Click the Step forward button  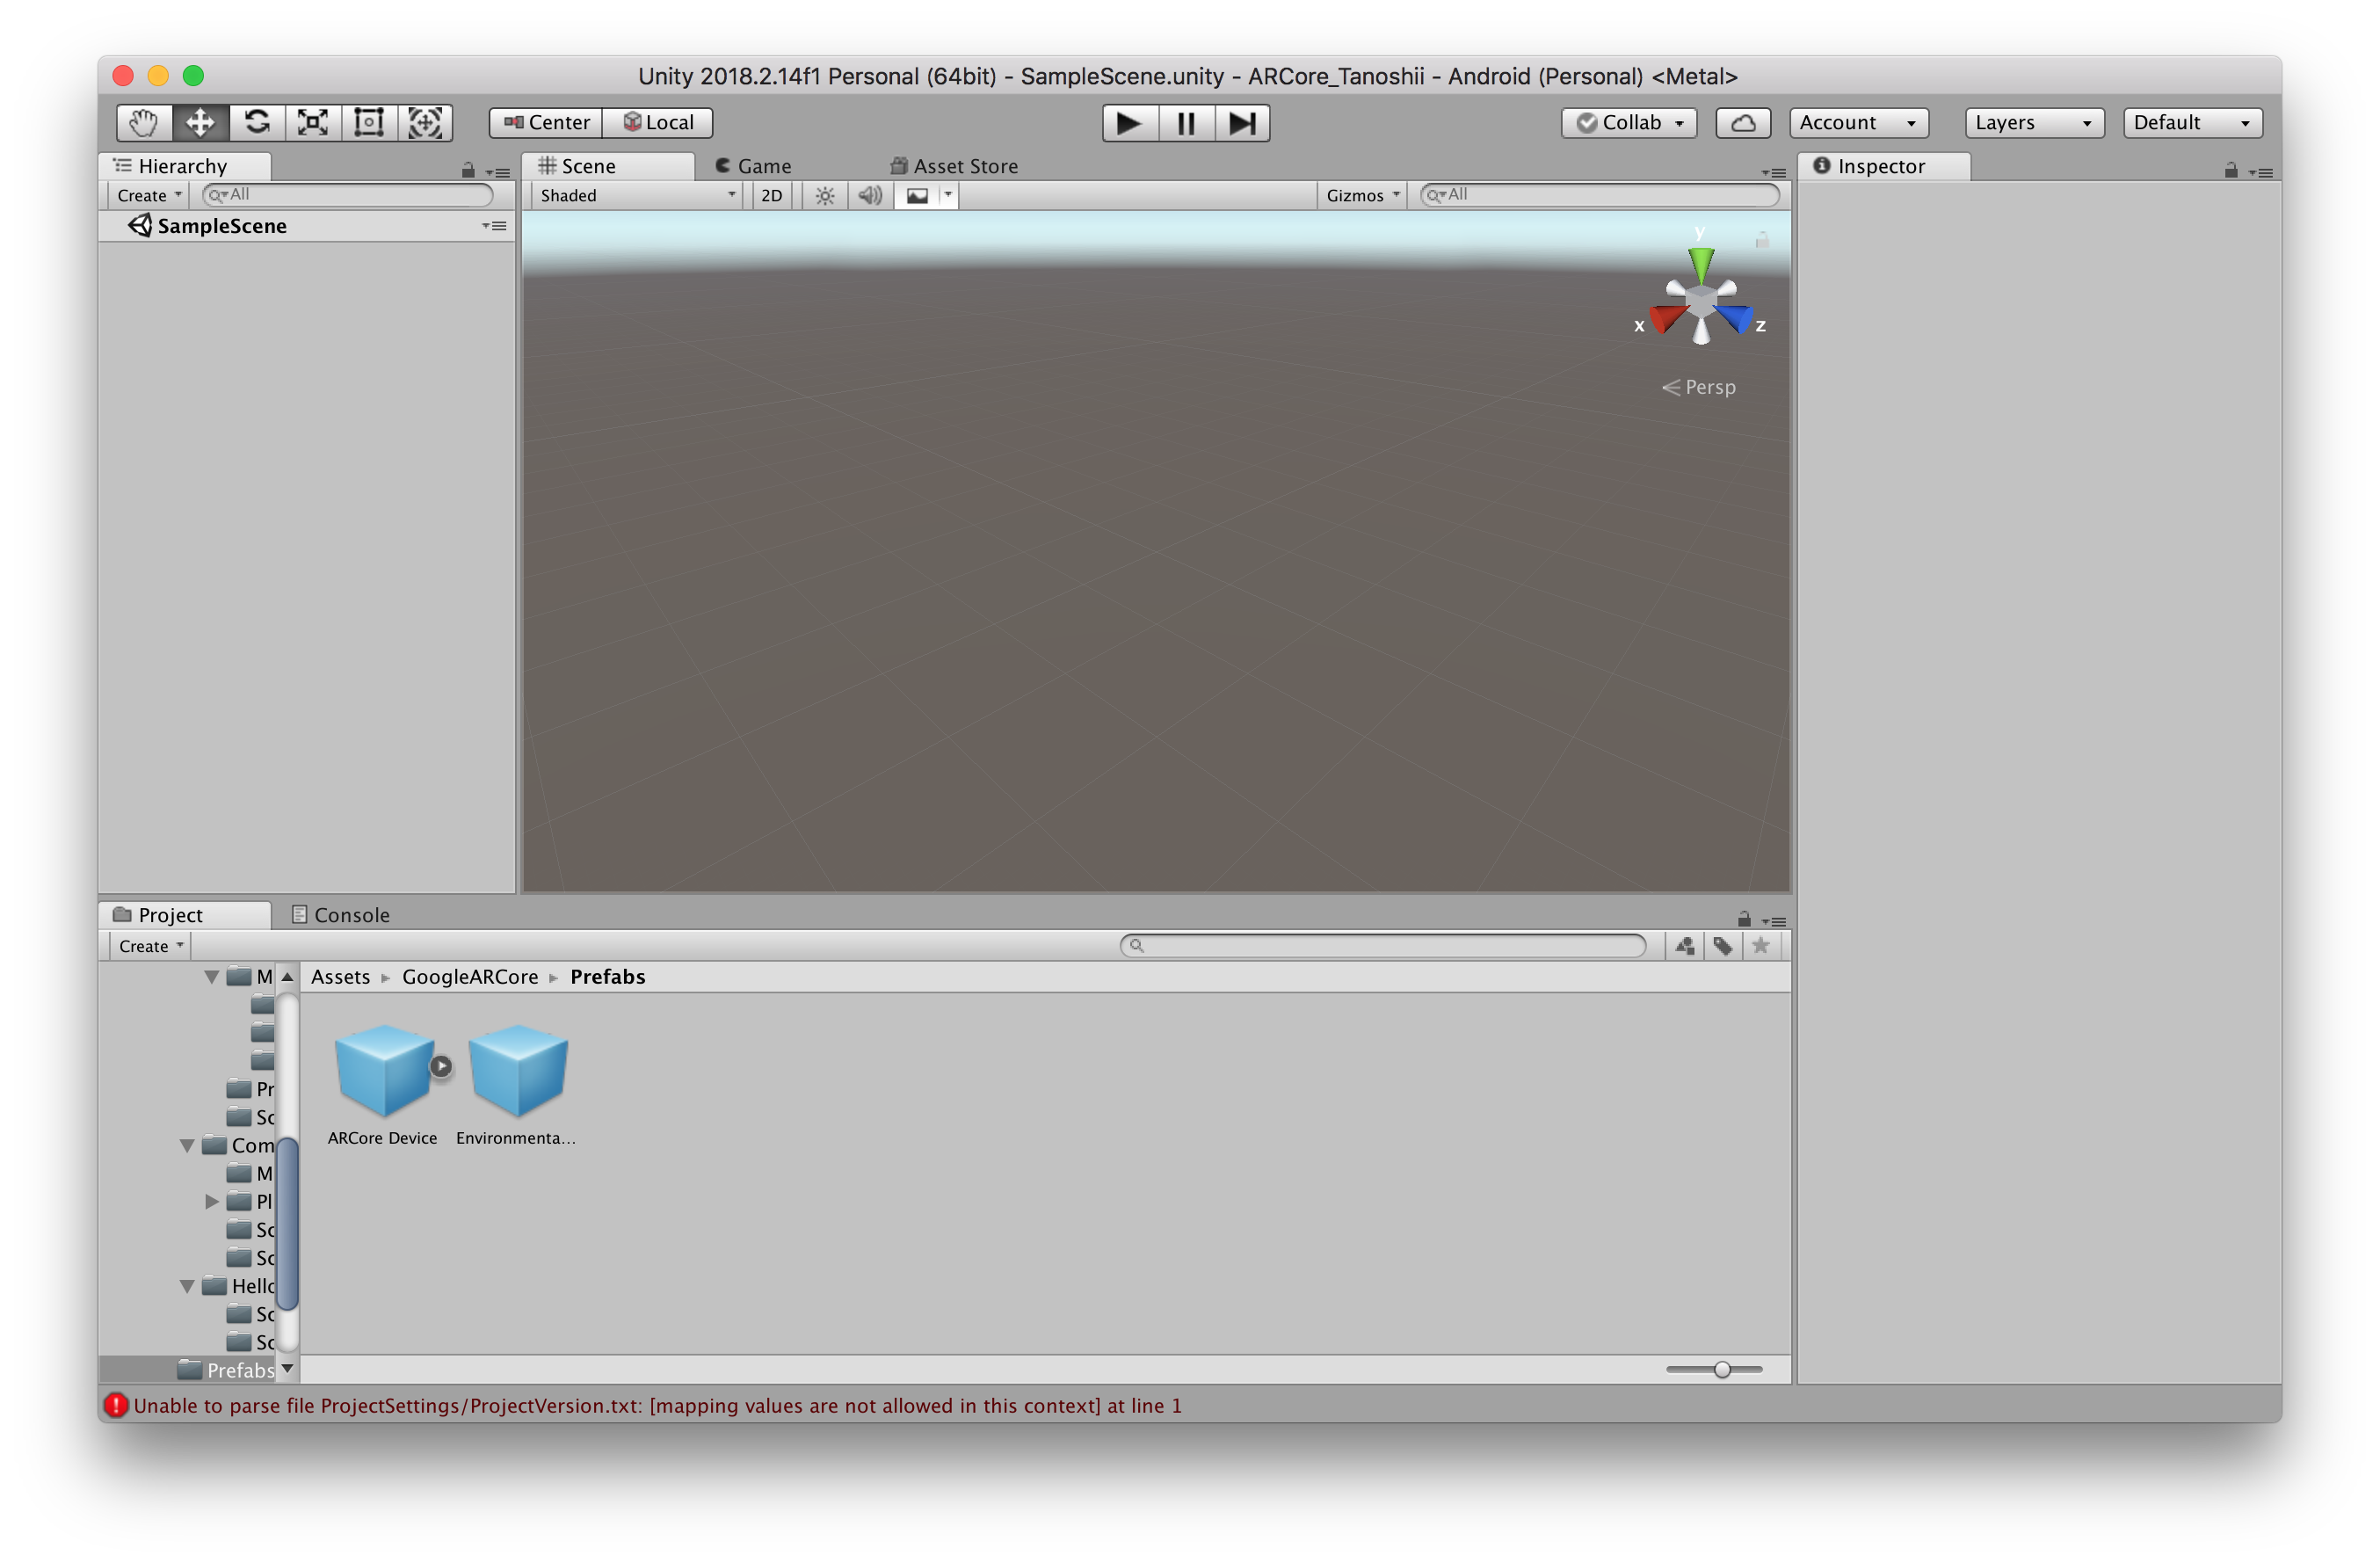tap(1242, 123)
